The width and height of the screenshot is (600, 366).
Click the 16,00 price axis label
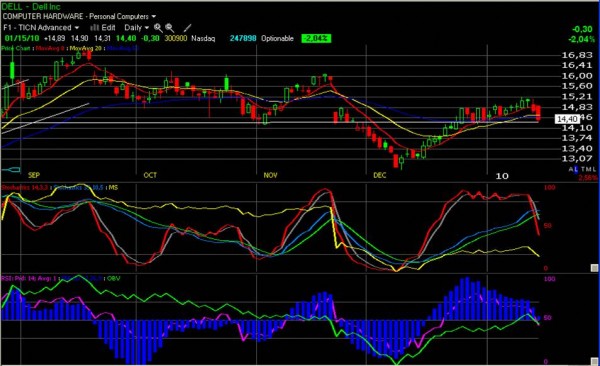click(577, 75)
